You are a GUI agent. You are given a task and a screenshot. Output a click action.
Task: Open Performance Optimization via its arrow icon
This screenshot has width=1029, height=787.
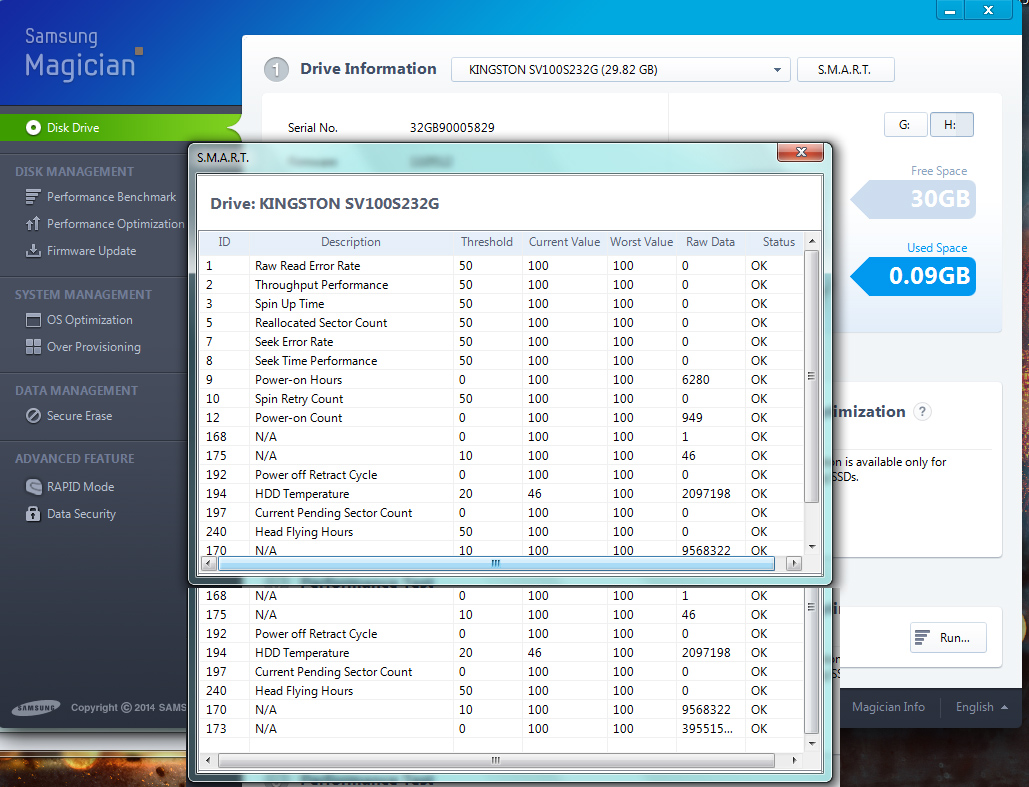[33, 224]
